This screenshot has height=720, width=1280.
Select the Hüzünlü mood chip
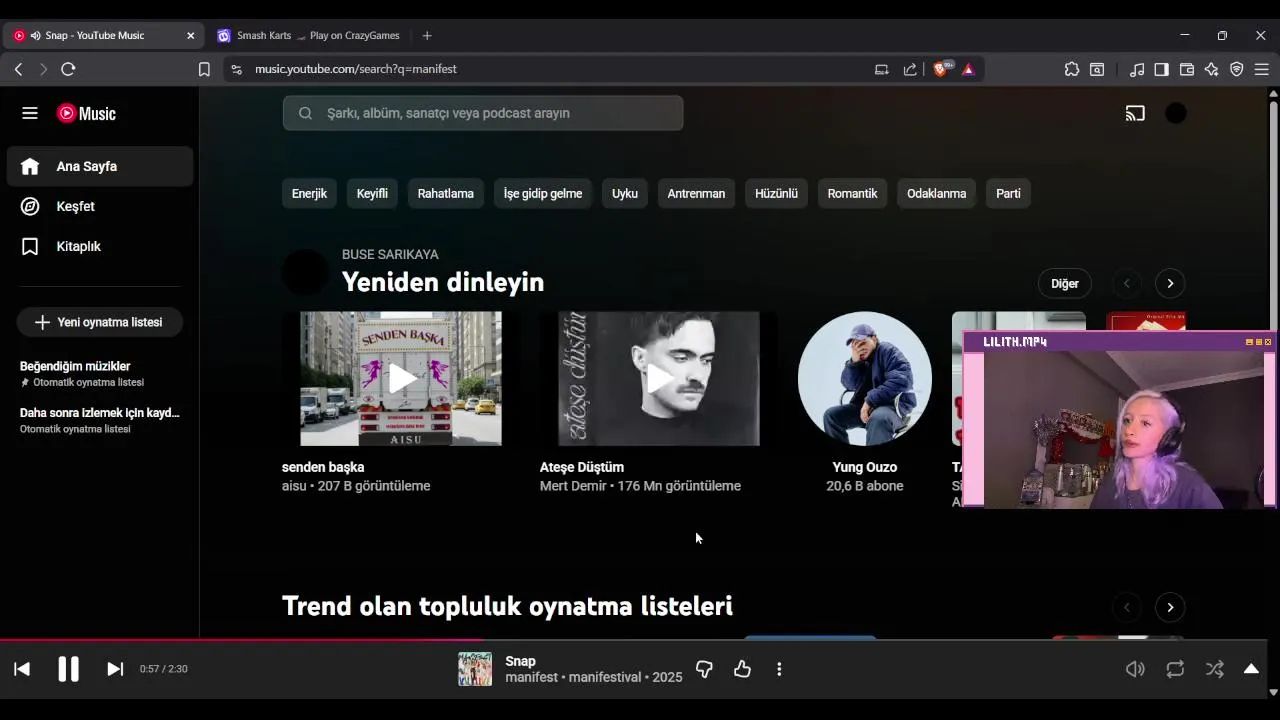(776, 193)
